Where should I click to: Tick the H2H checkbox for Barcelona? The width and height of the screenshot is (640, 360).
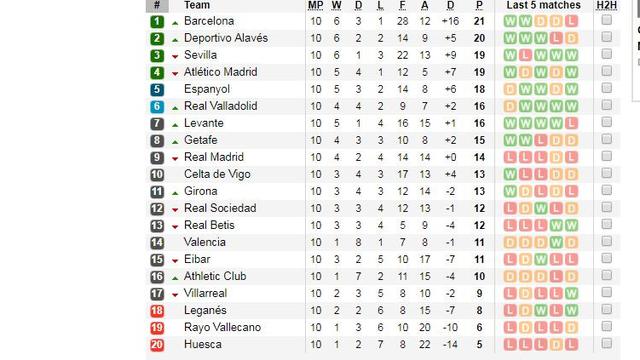[x=607, y=20]
